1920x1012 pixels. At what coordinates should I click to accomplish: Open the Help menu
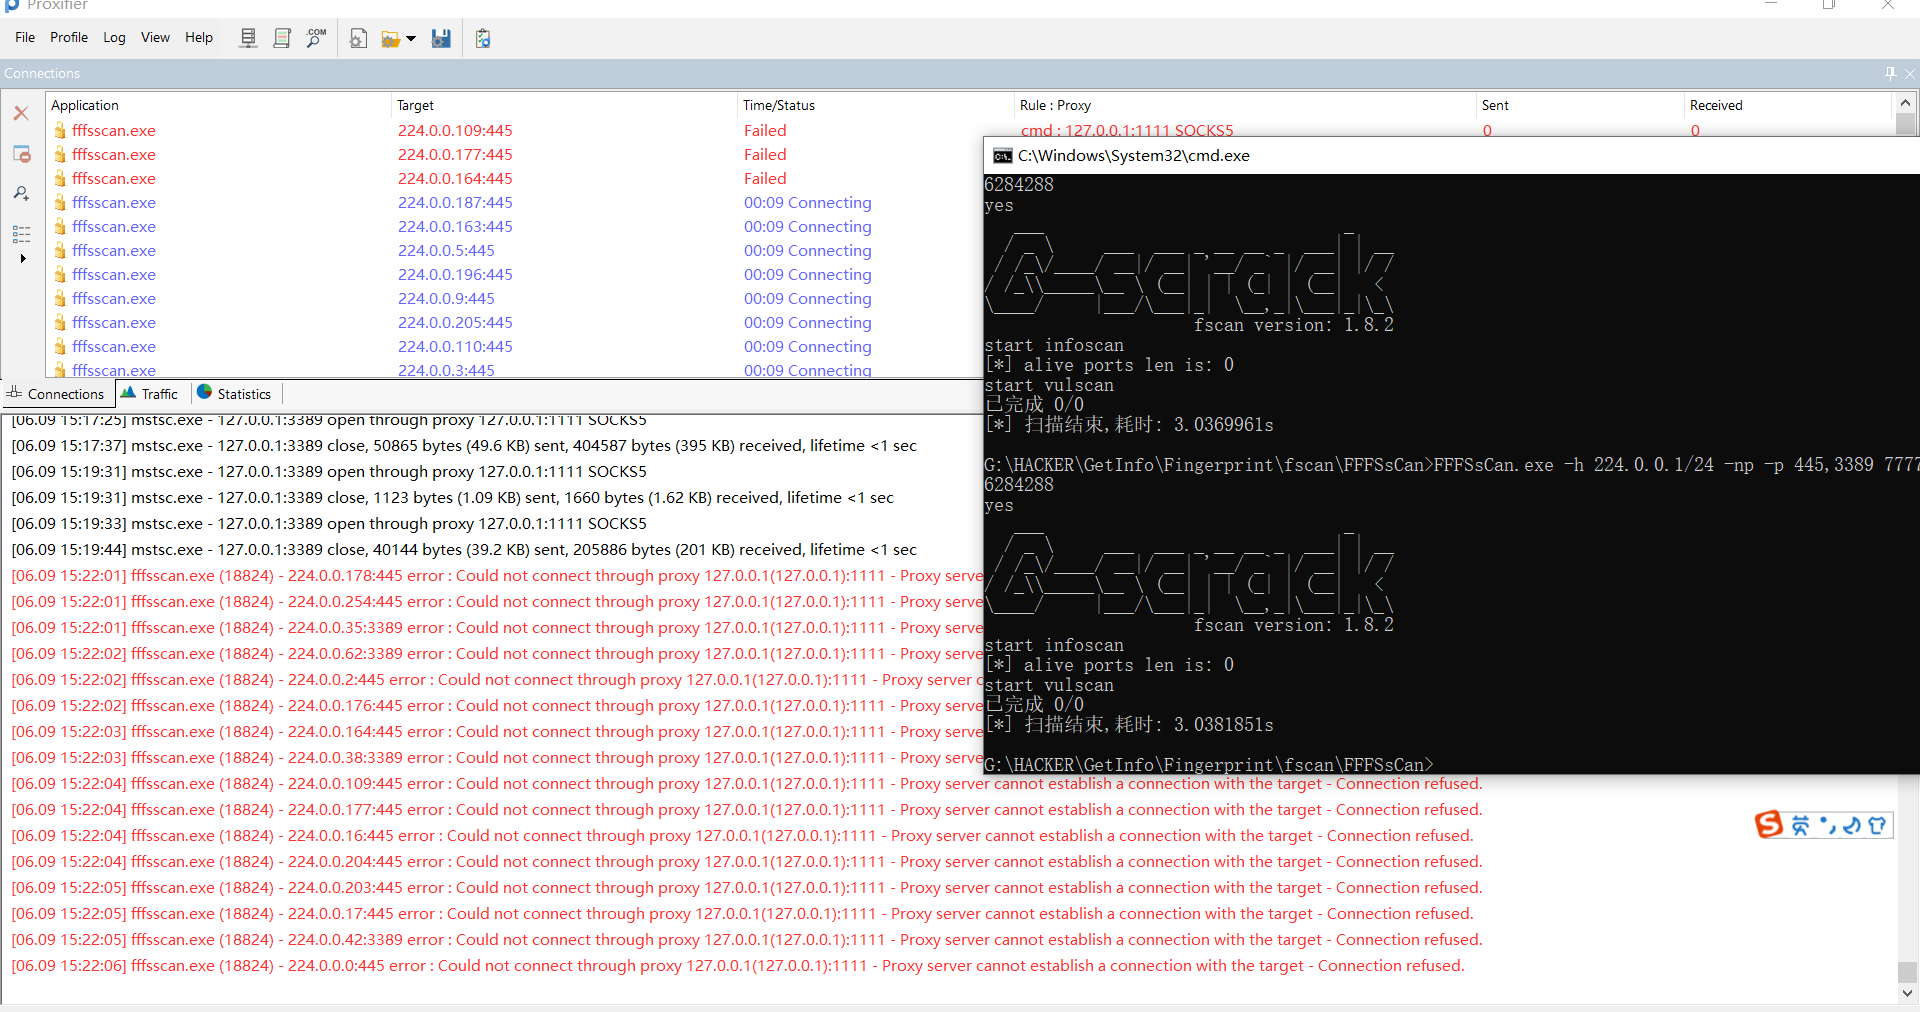pyautogui.click(x=199, y=37)
